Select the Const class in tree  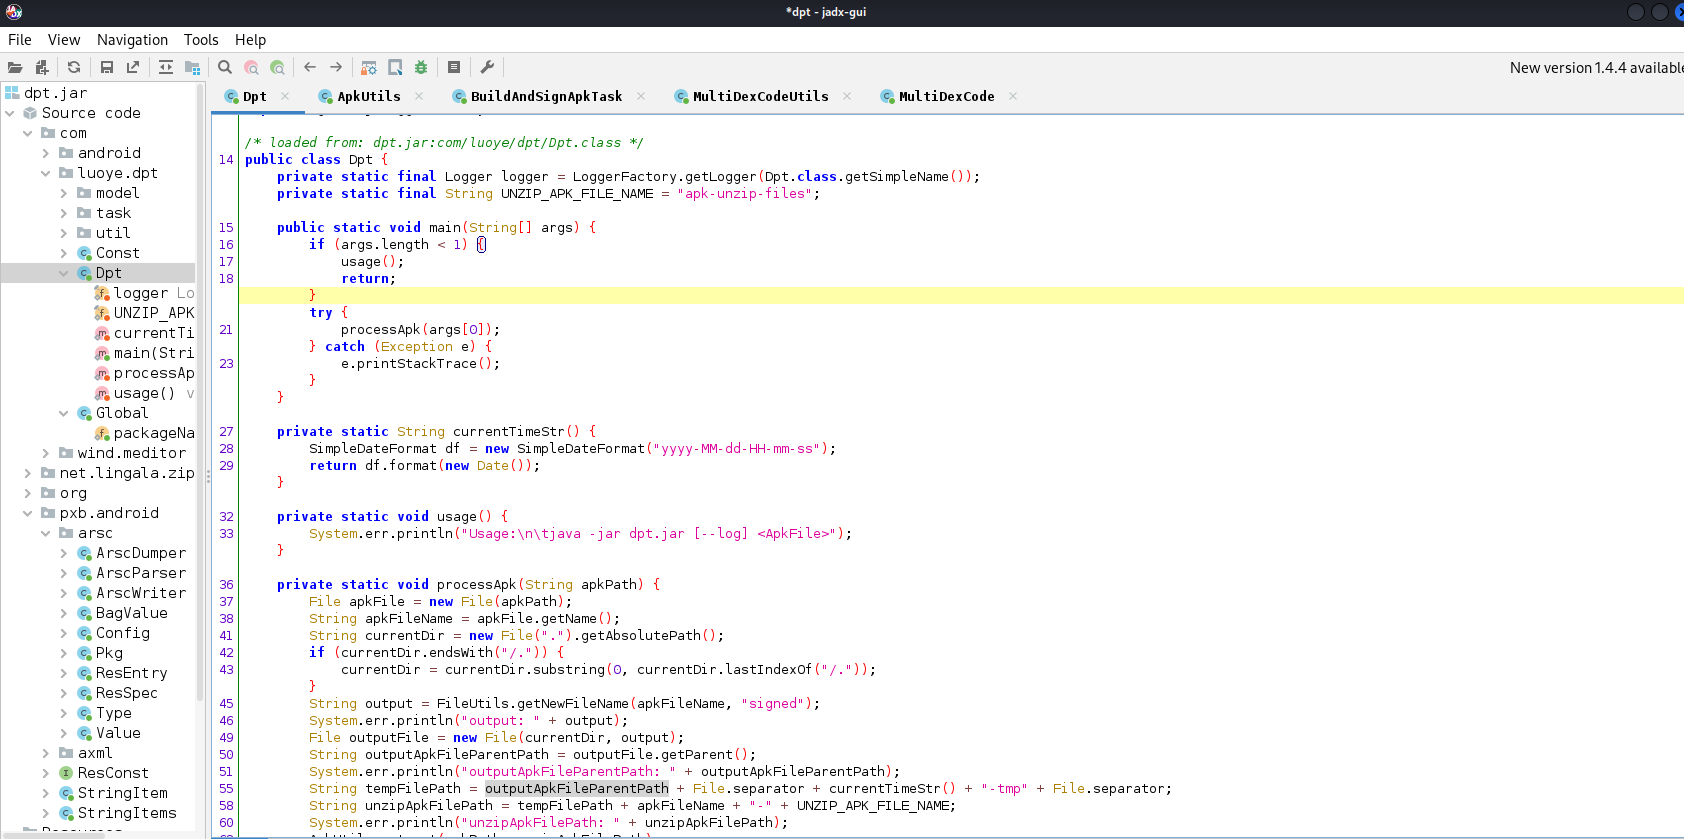coord(117,253)
